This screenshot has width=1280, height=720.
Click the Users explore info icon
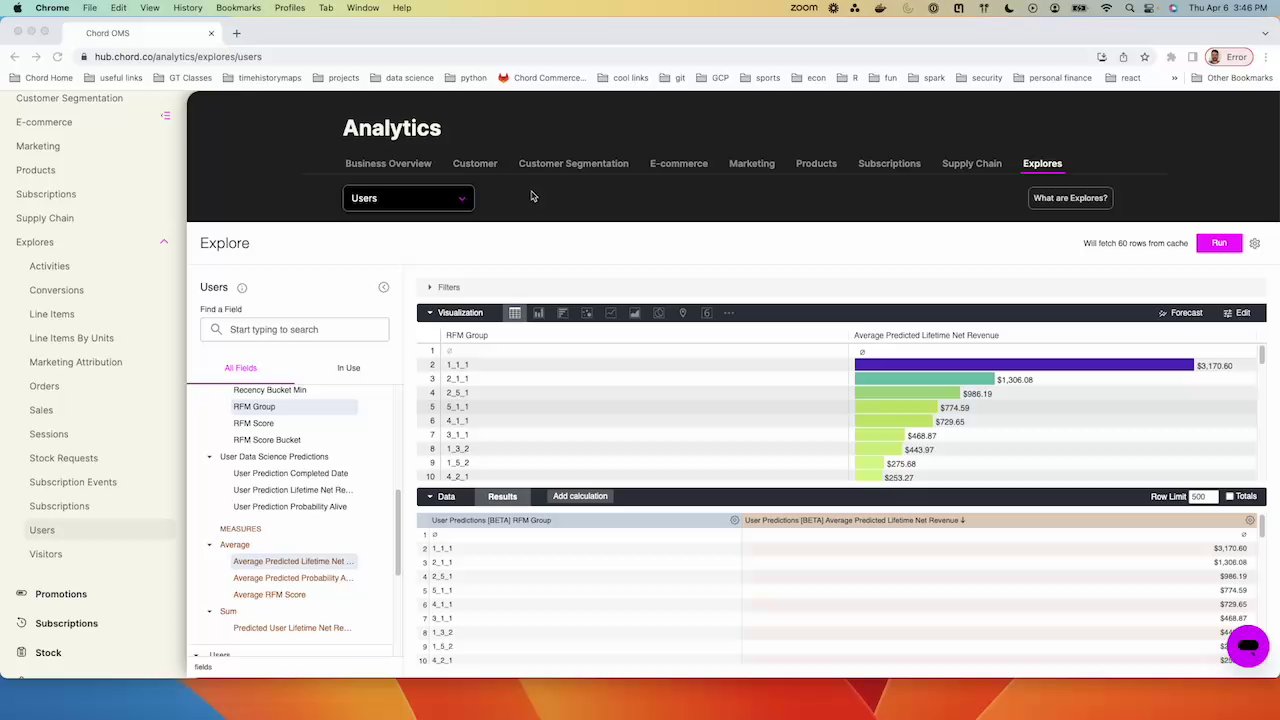[242, 288]
